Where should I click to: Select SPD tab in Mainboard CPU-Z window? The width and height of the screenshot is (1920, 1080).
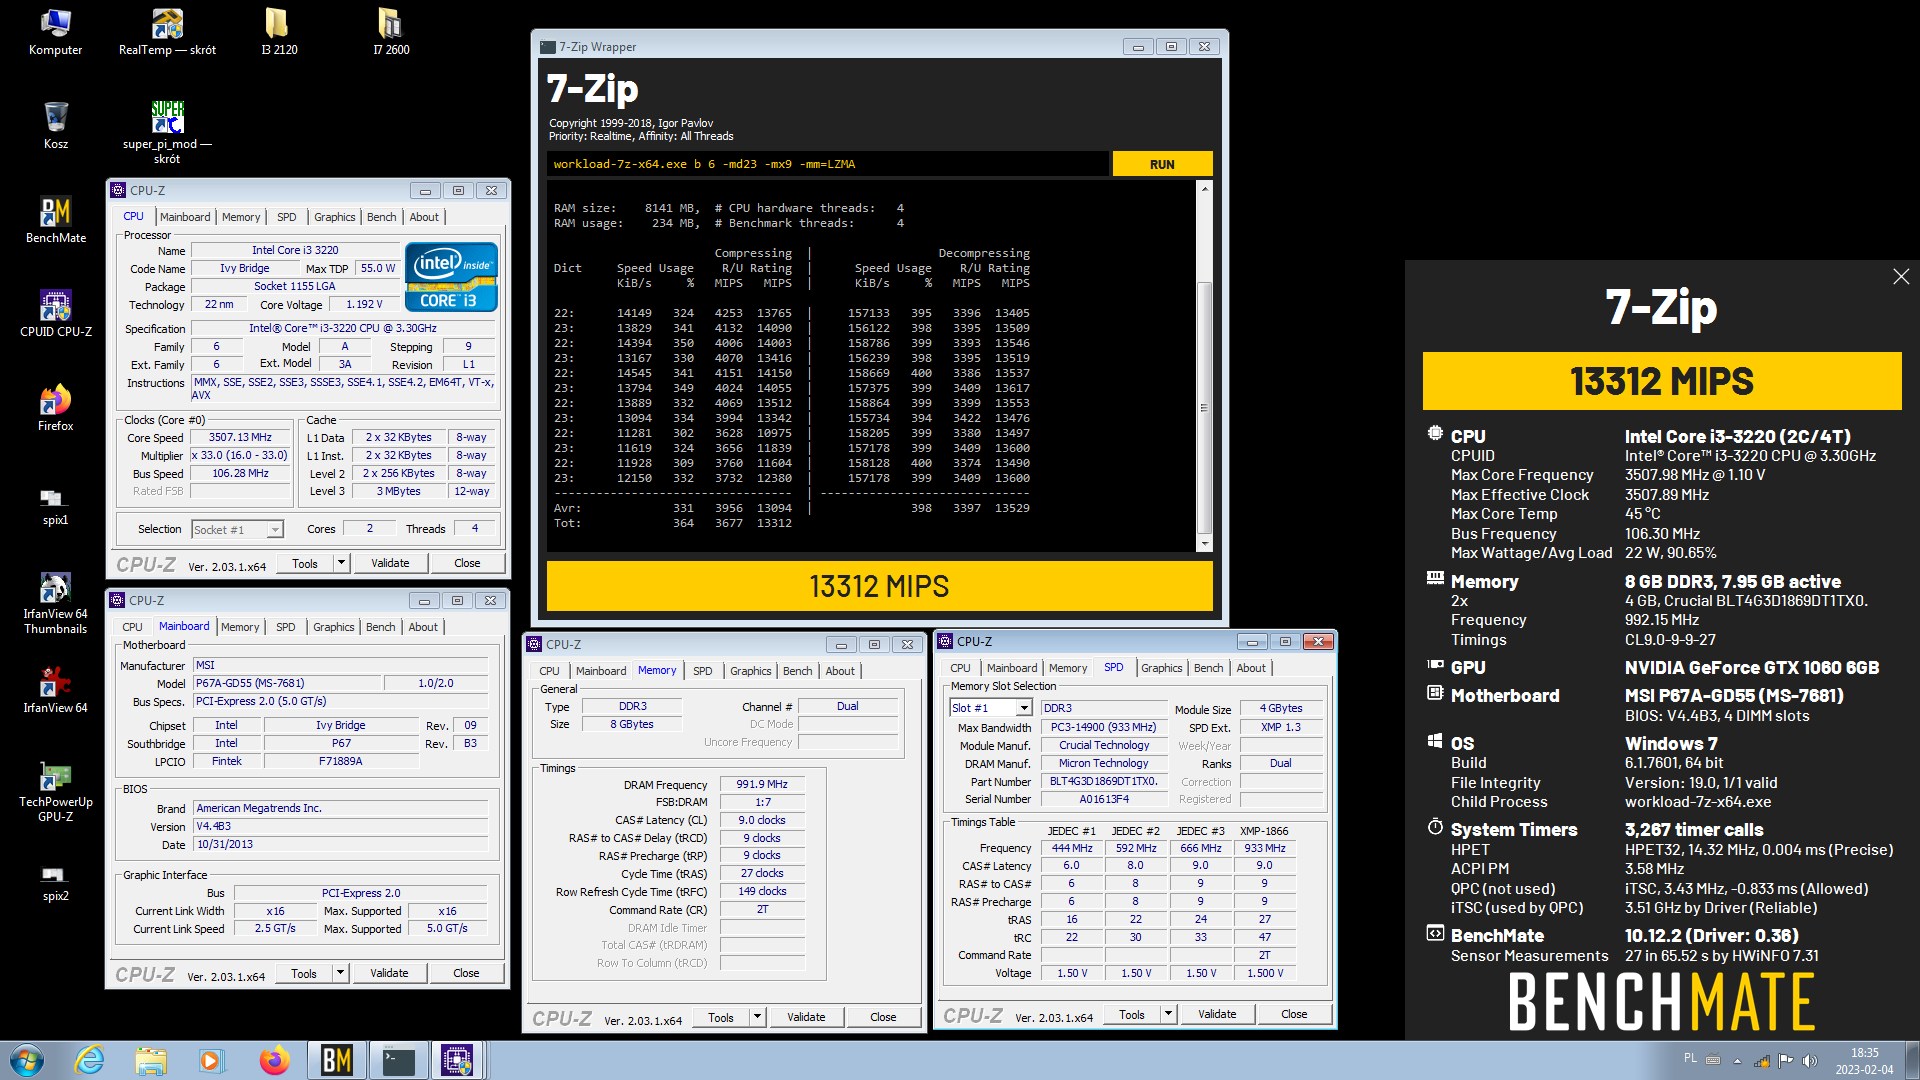285,627
